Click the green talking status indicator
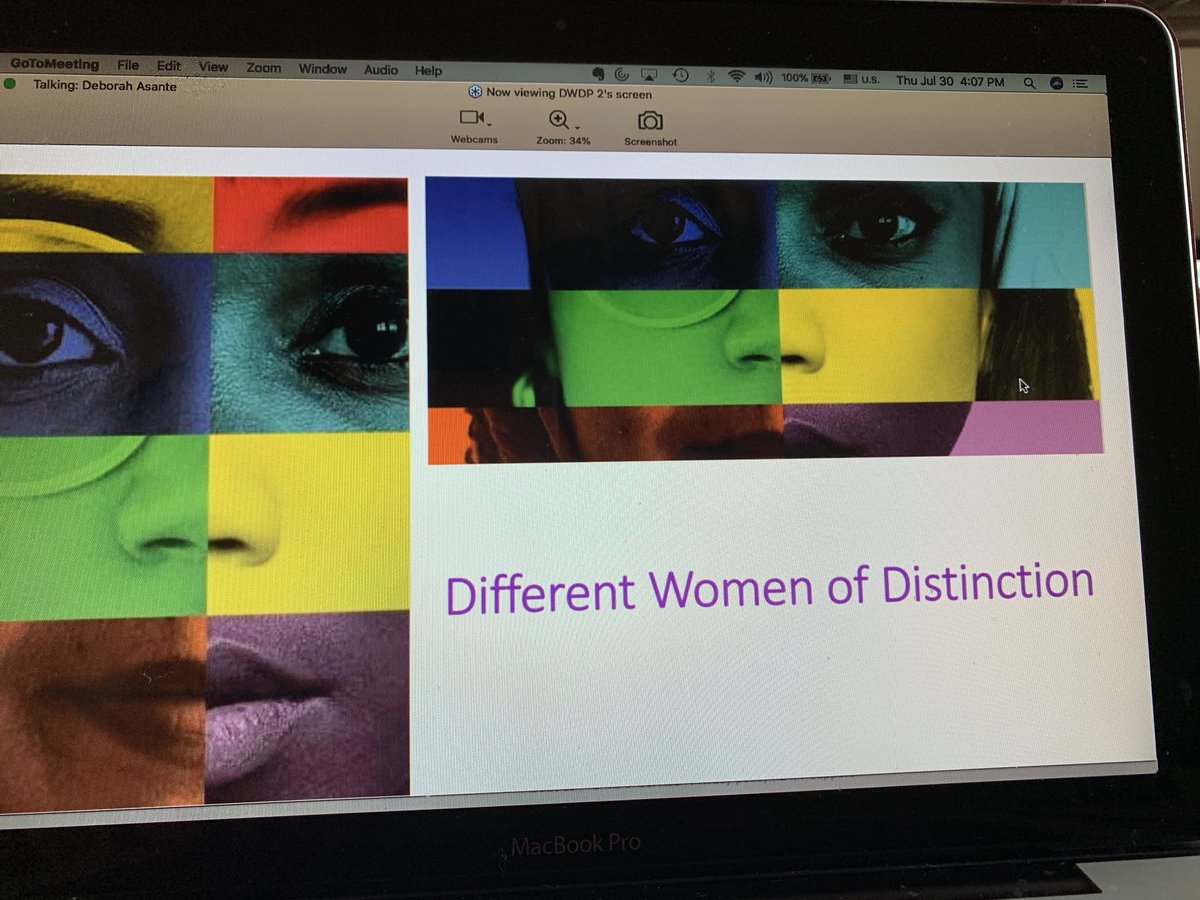1200x900 pixels. [9, 84]
